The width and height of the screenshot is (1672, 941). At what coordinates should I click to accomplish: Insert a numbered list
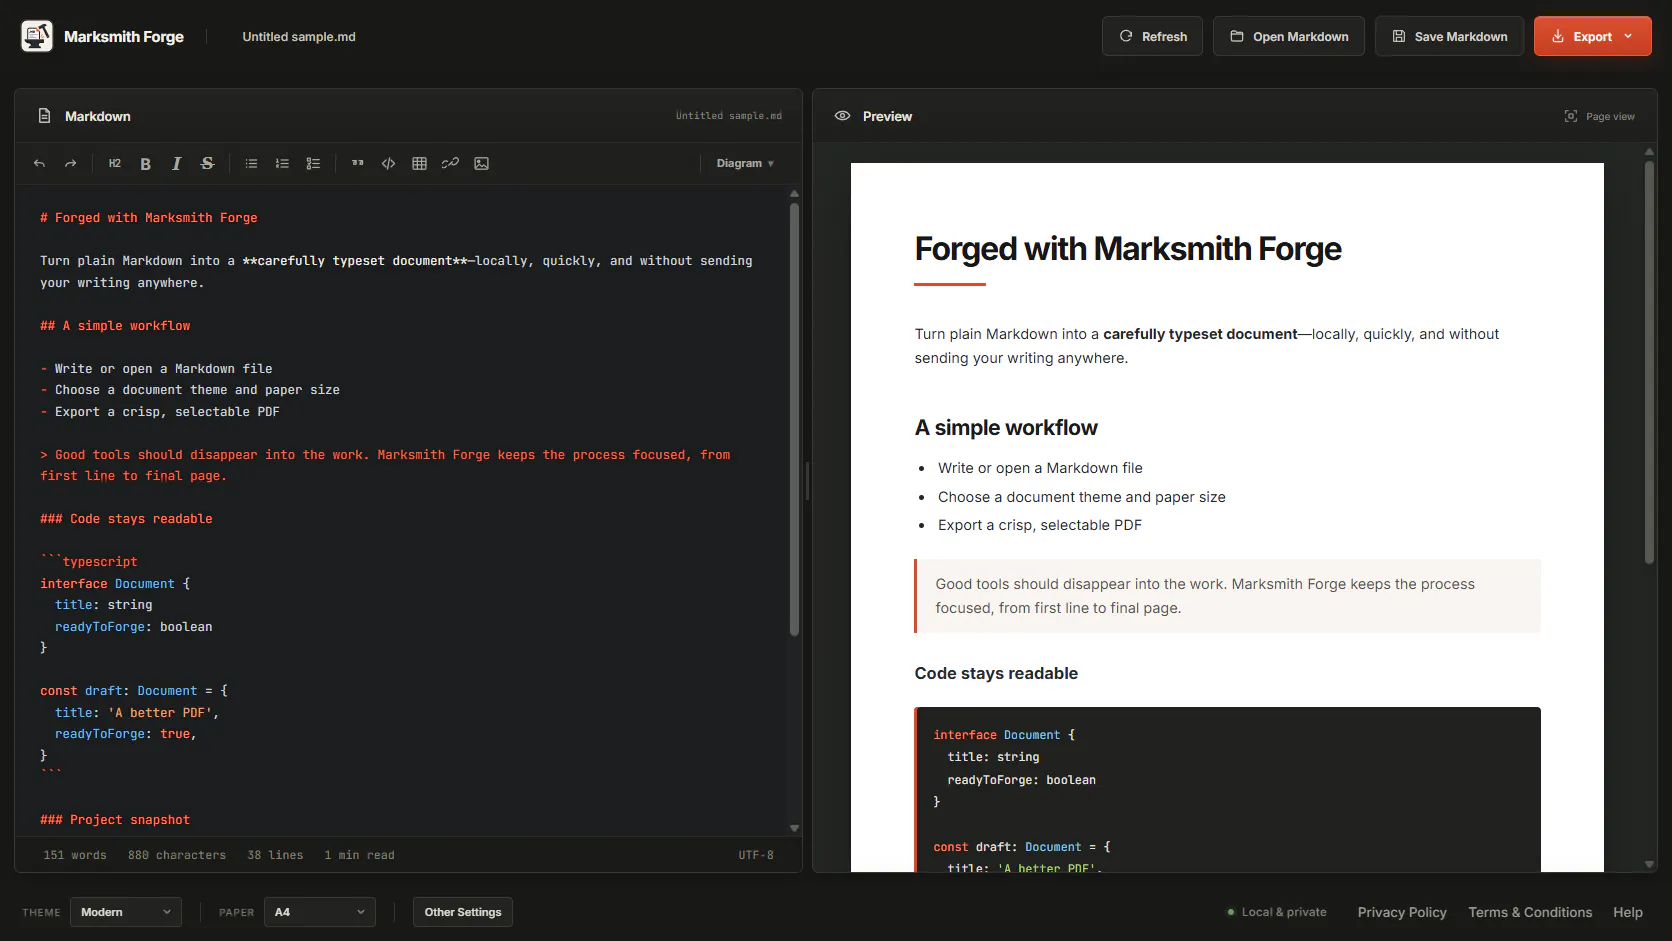click(283, 163)
